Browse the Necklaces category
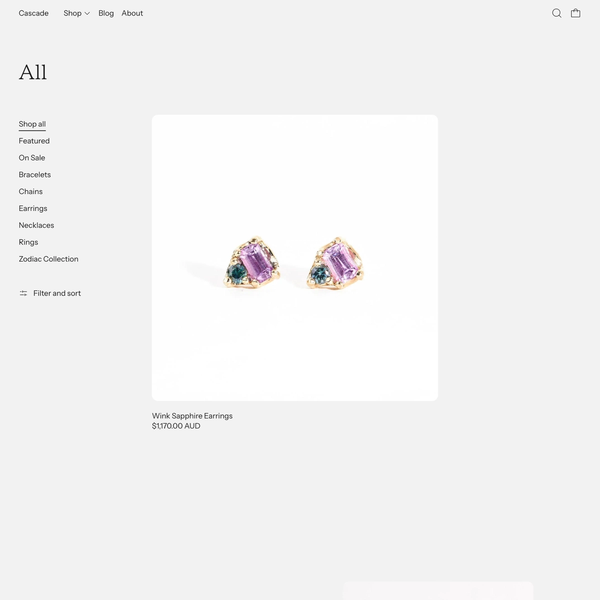Viewport: 600px width, 600px height. (36, 225)
